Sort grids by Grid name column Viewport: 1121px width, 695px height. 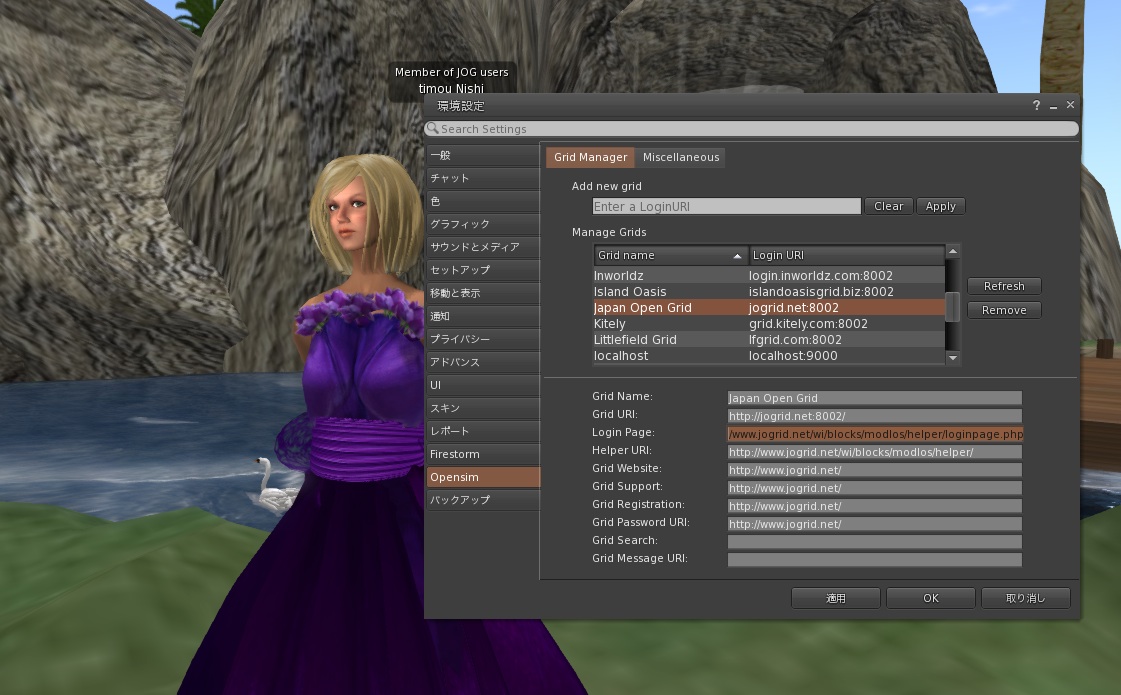pyautogui.click(x=671, y=255)
